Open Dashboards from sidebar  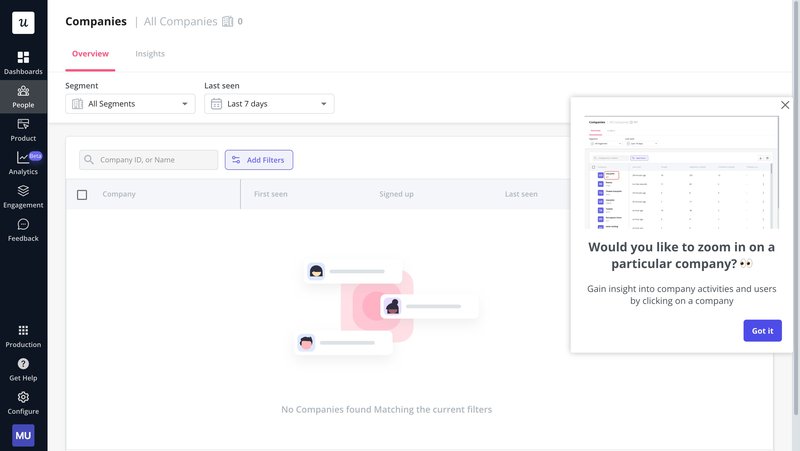[x=23, y=63]
